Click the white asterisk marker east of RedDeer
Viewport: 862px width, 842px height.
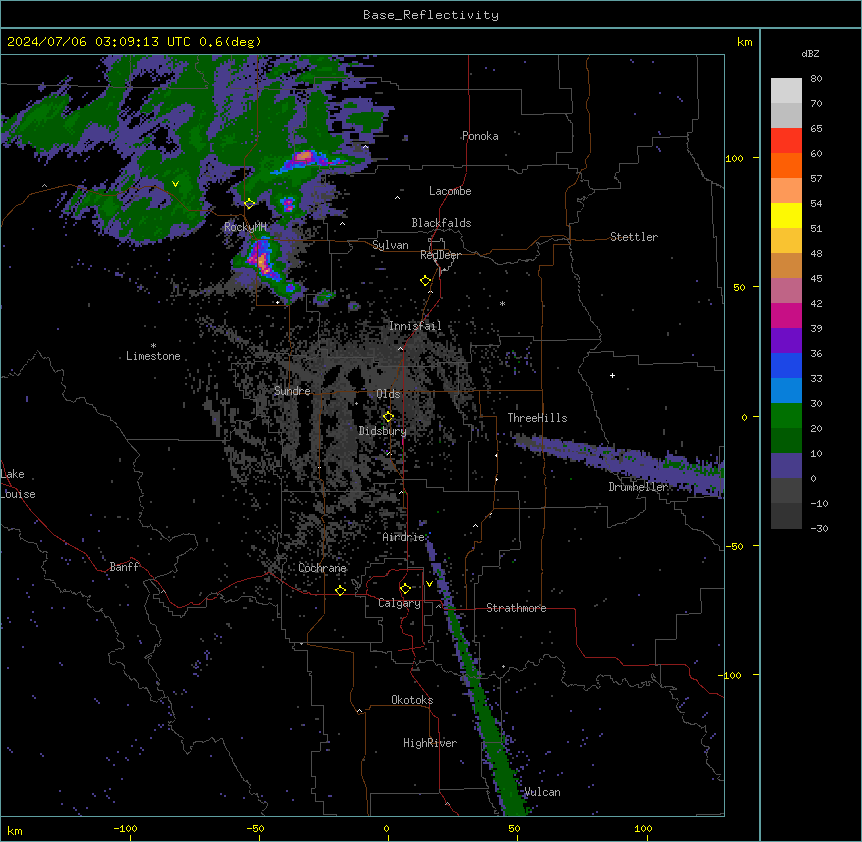coord(502,303)
